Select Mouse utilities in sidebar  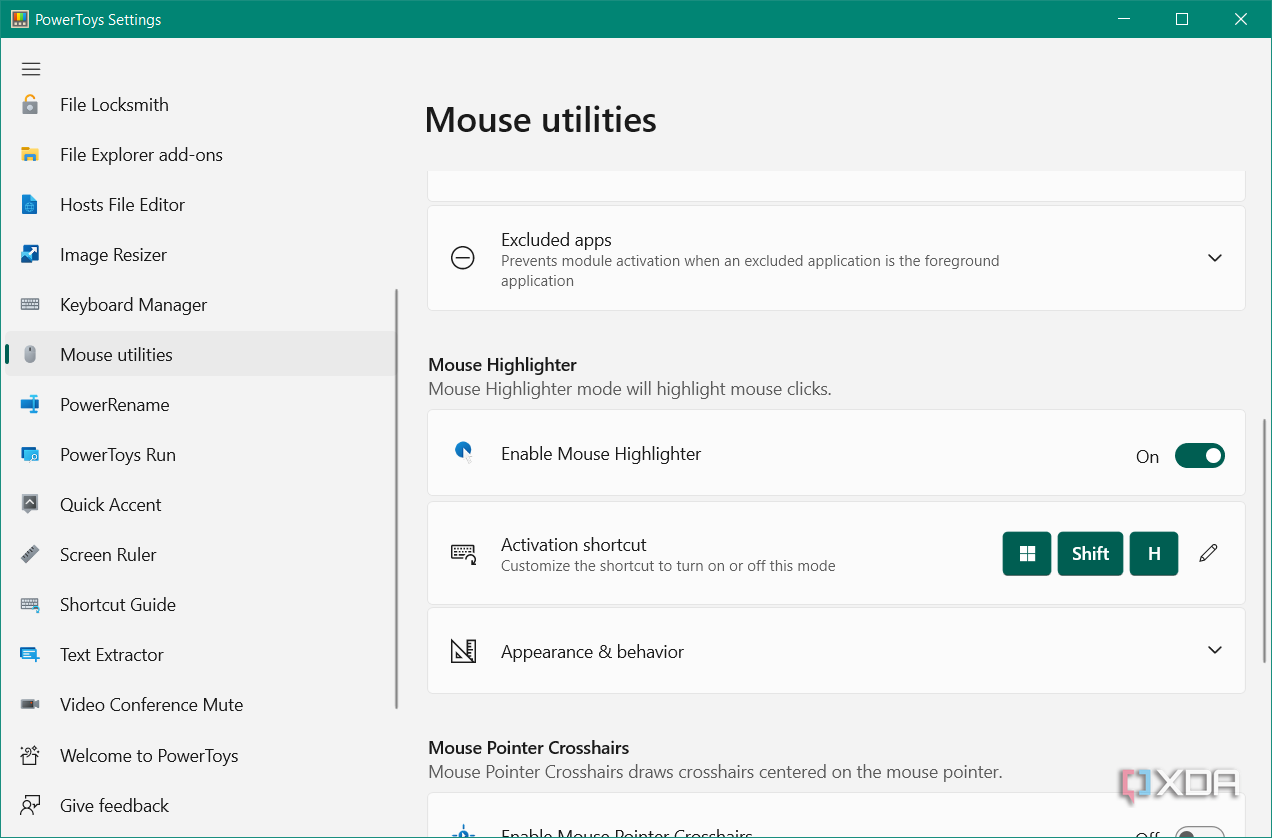pos(200,355)
